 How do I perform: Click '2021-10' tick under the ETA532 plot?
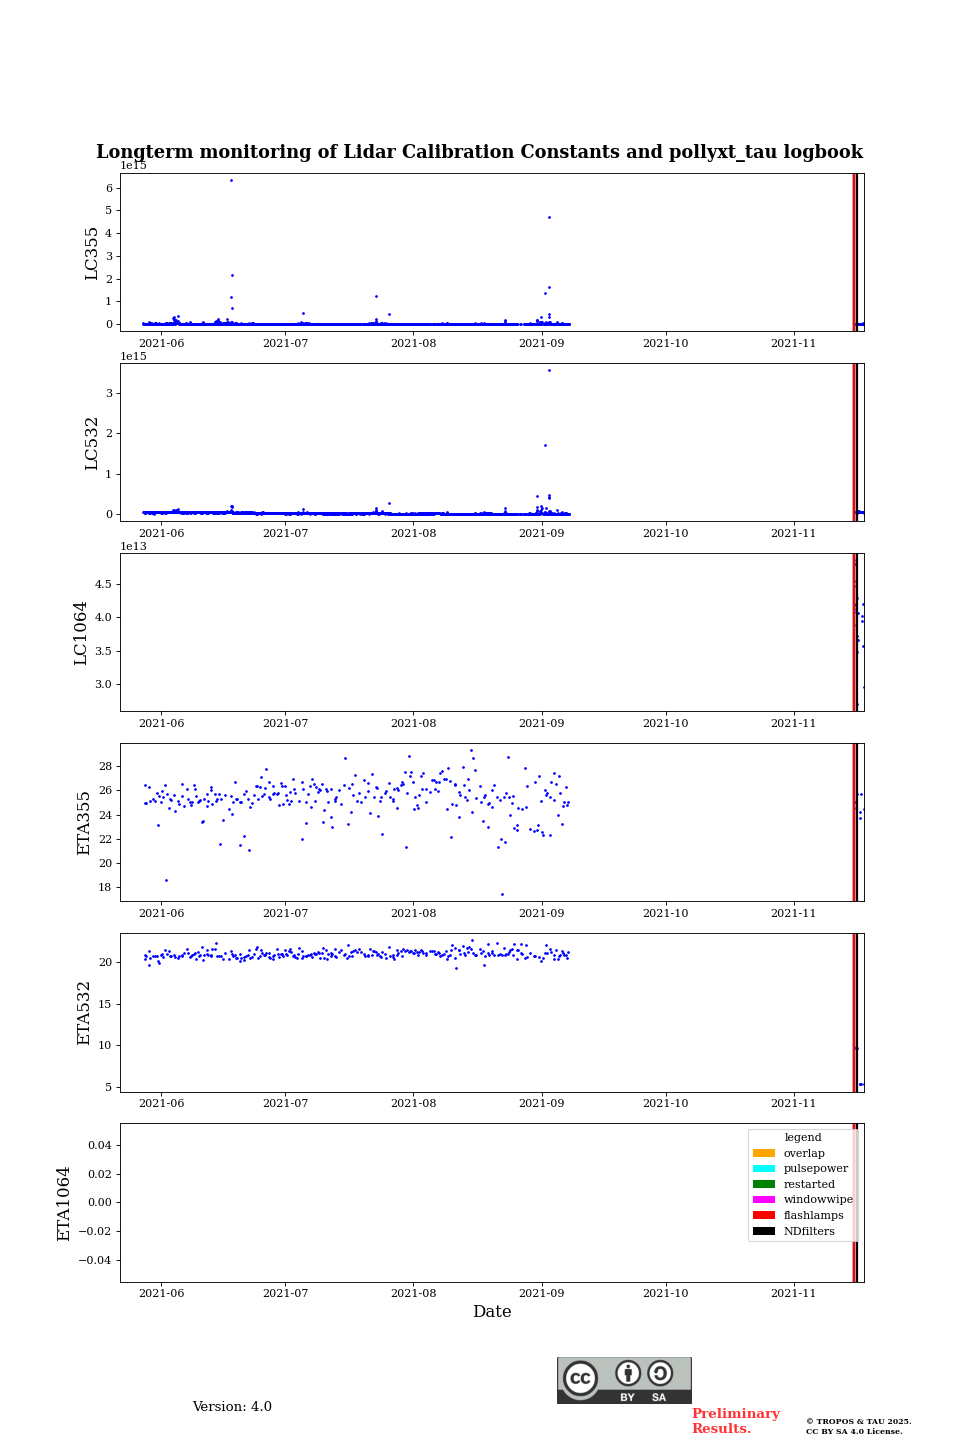tap(666, 1103)
